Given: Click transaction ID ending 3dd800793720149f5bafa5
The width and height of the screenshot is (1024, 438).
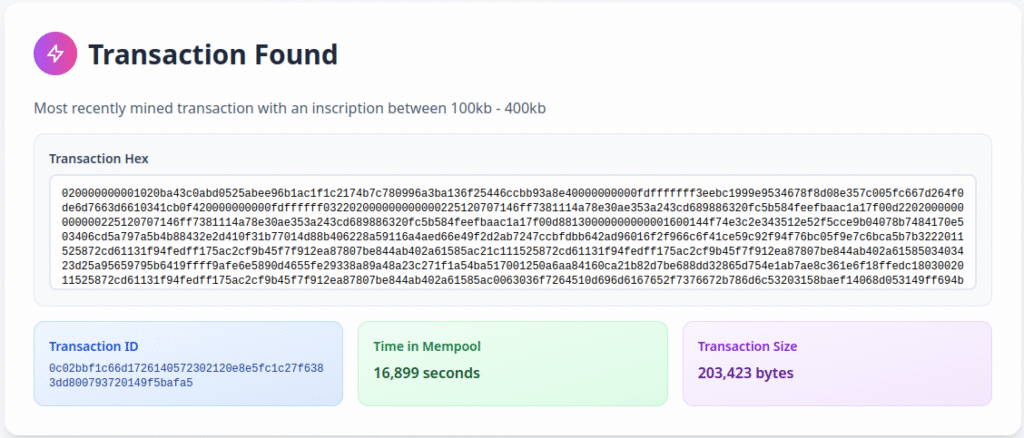Looking at the screenshot, I should point(120,382).
